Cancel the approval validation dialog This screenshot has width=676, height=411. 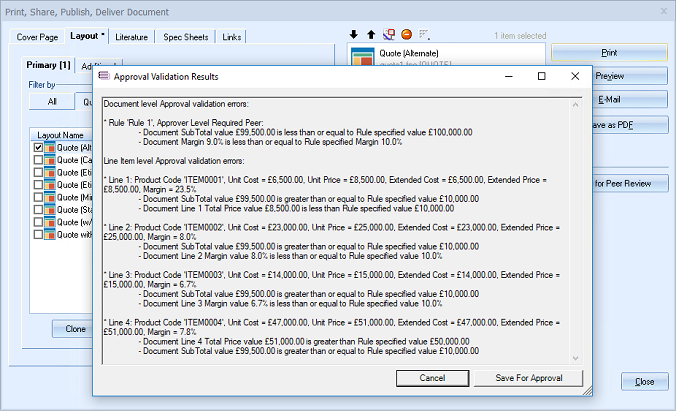click(x=432, y=378)
